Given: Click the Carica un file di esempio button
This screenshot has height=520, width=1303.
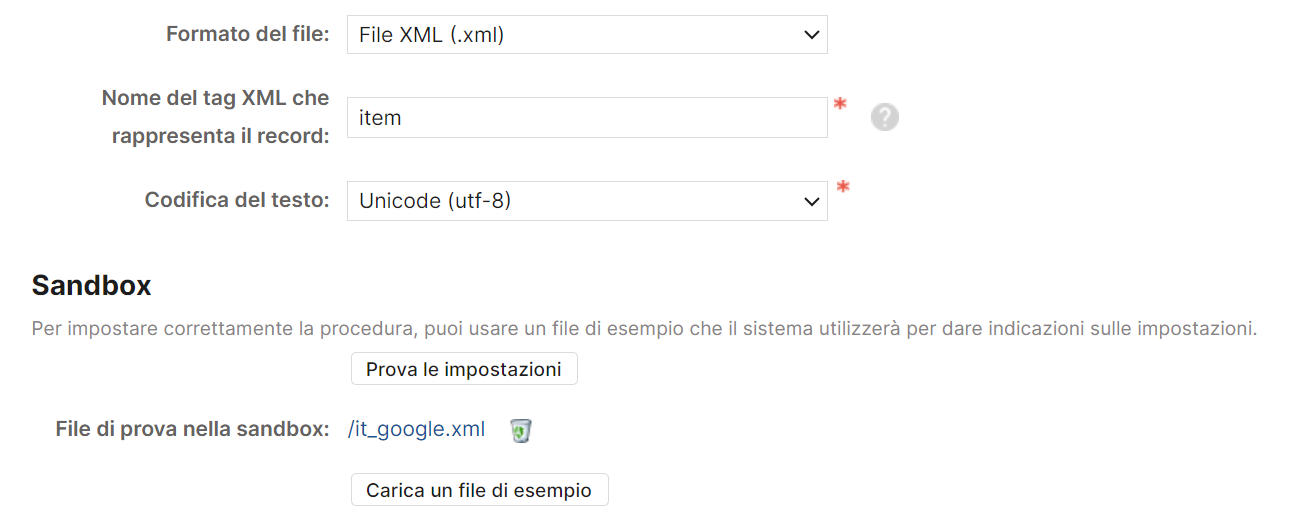Looking at the screenshot, I should click(x=479, y=490).
